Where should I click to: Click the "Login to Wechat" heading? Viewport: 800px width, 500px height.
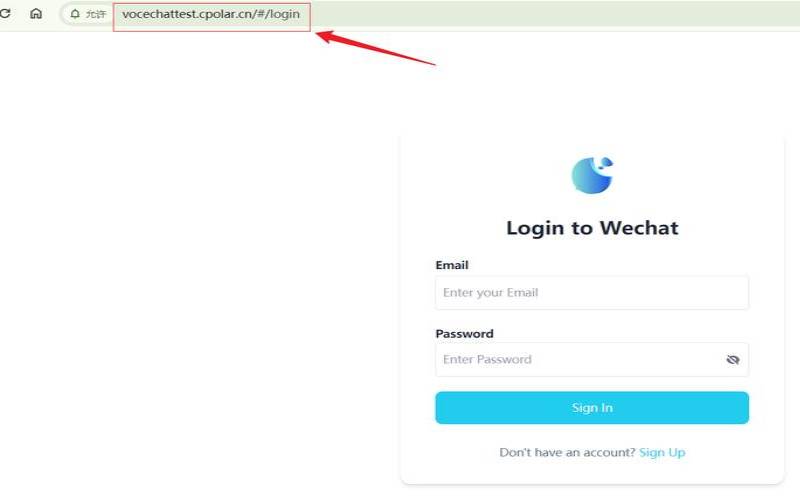click(x=592, y=228)
